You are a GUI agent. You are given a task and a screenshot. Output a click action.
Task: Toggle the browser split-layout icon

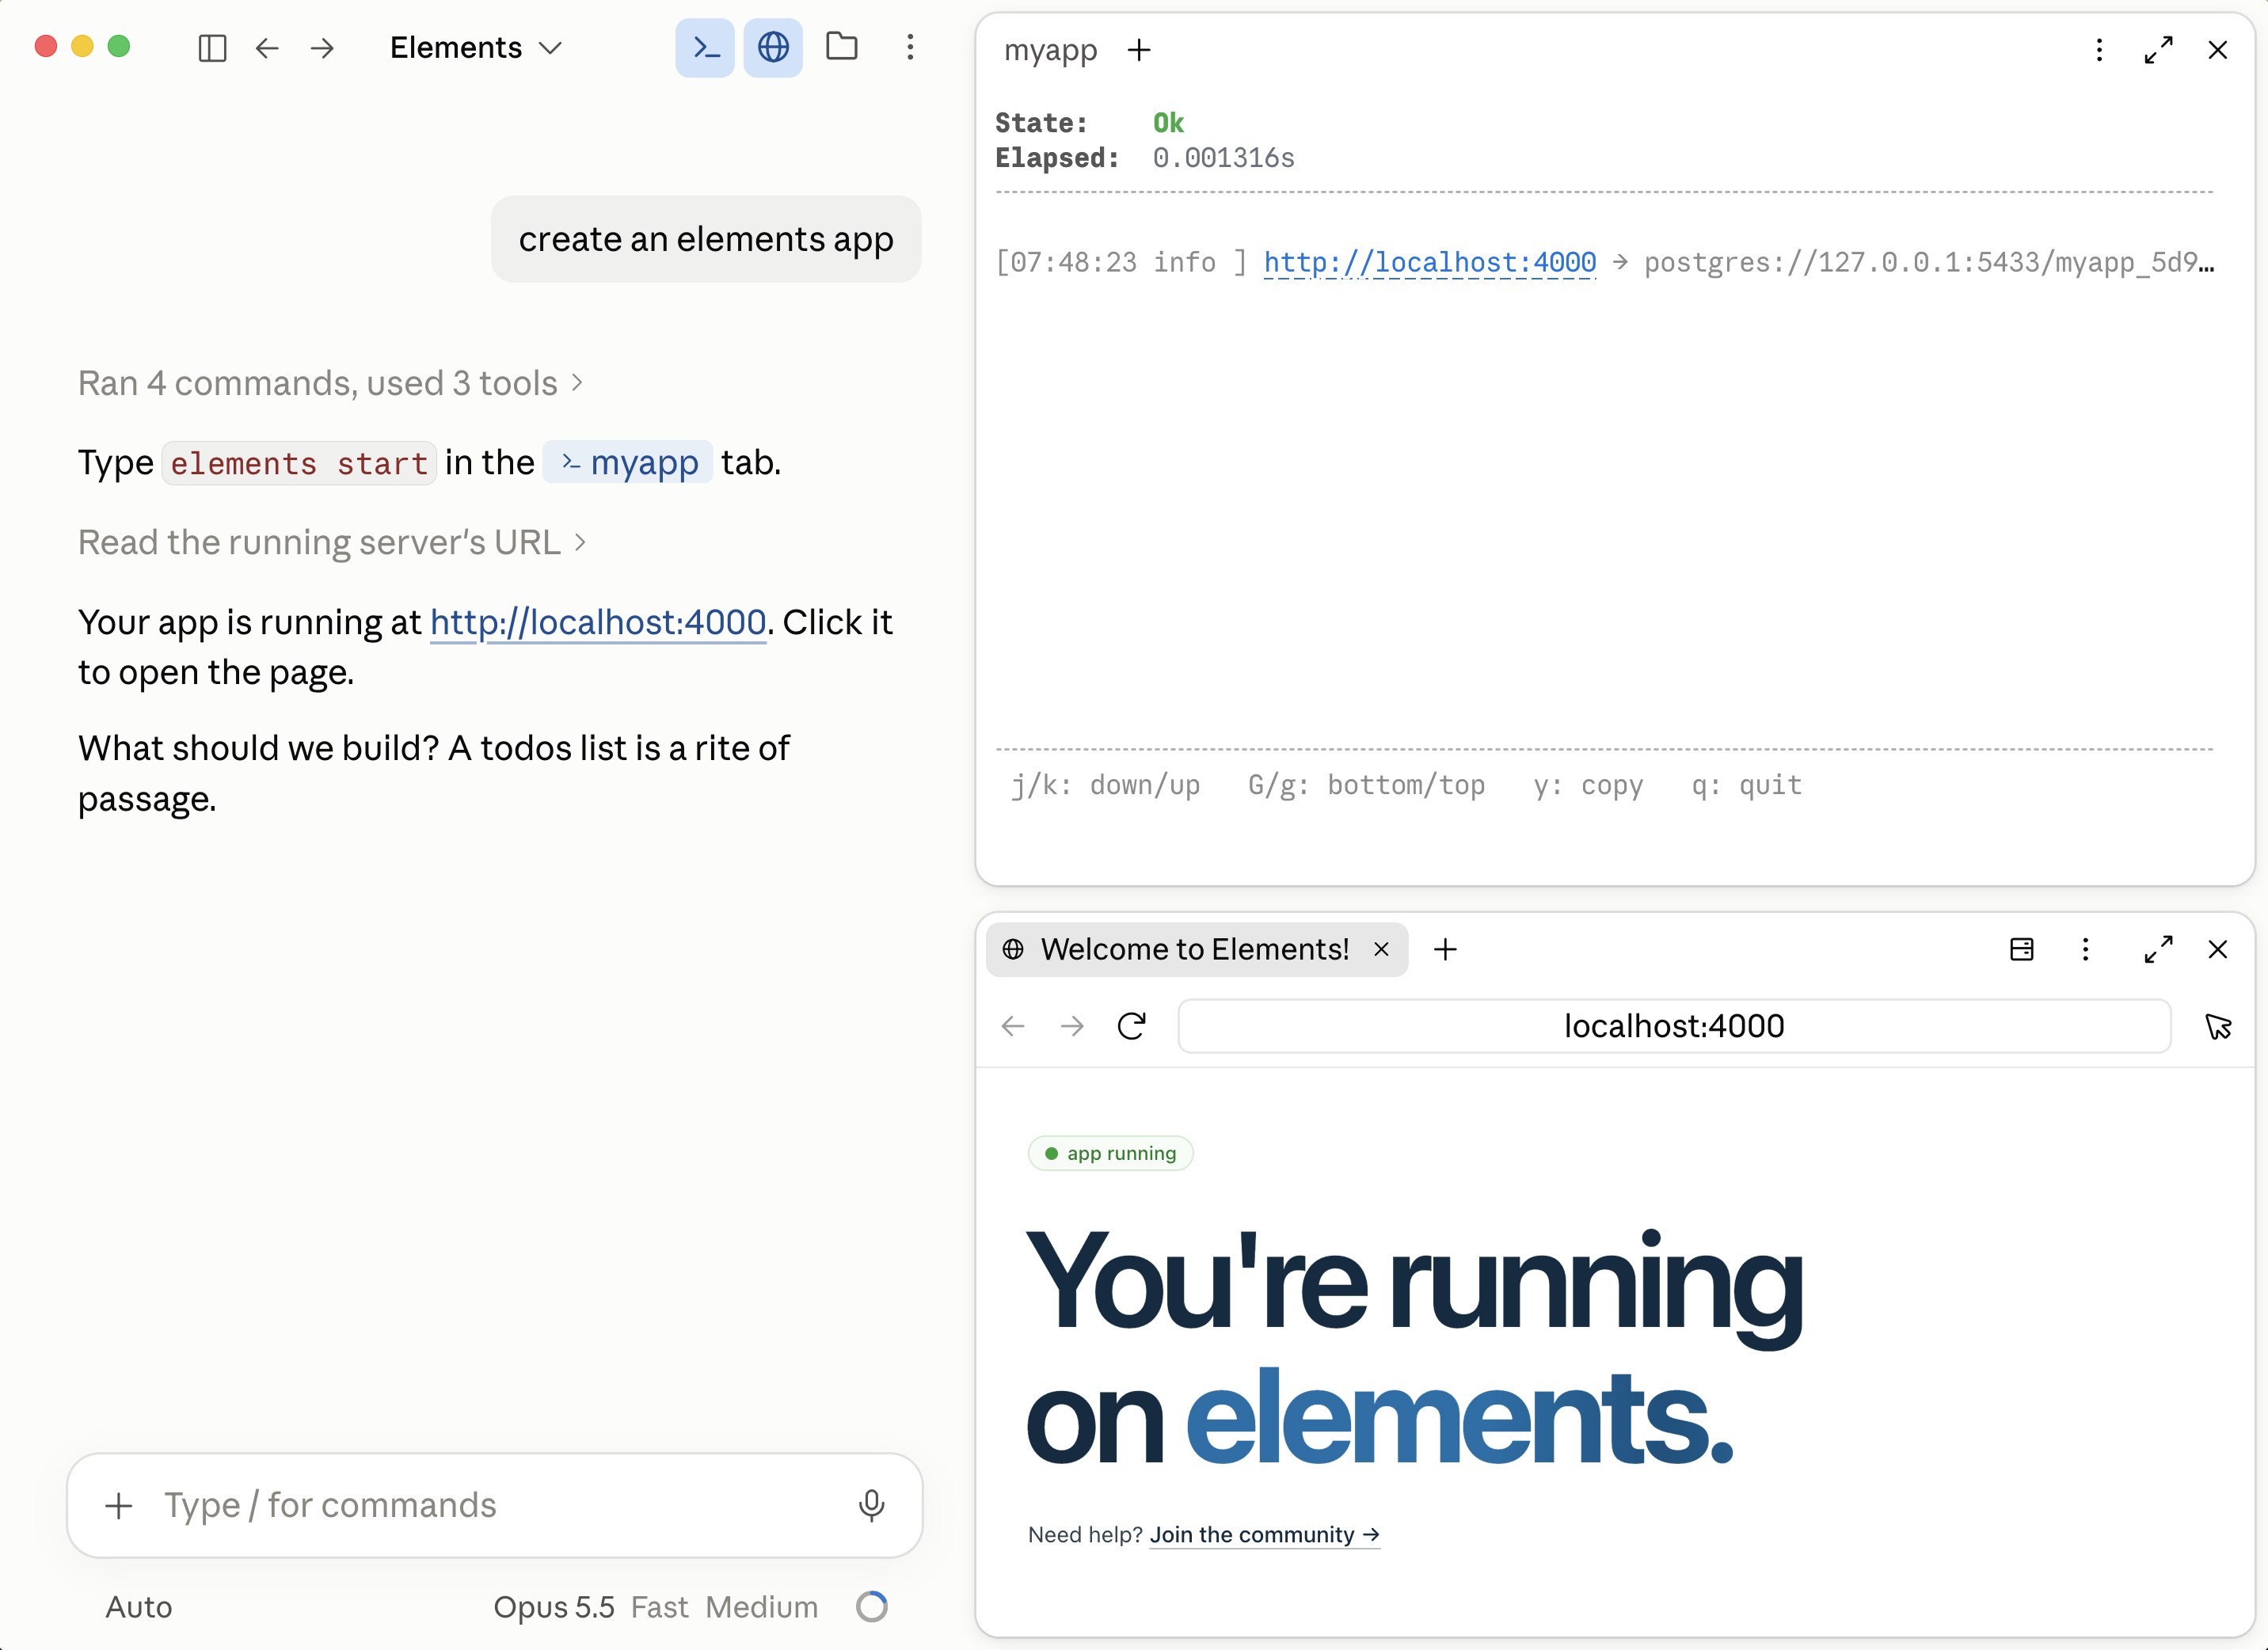(2021, 949)
